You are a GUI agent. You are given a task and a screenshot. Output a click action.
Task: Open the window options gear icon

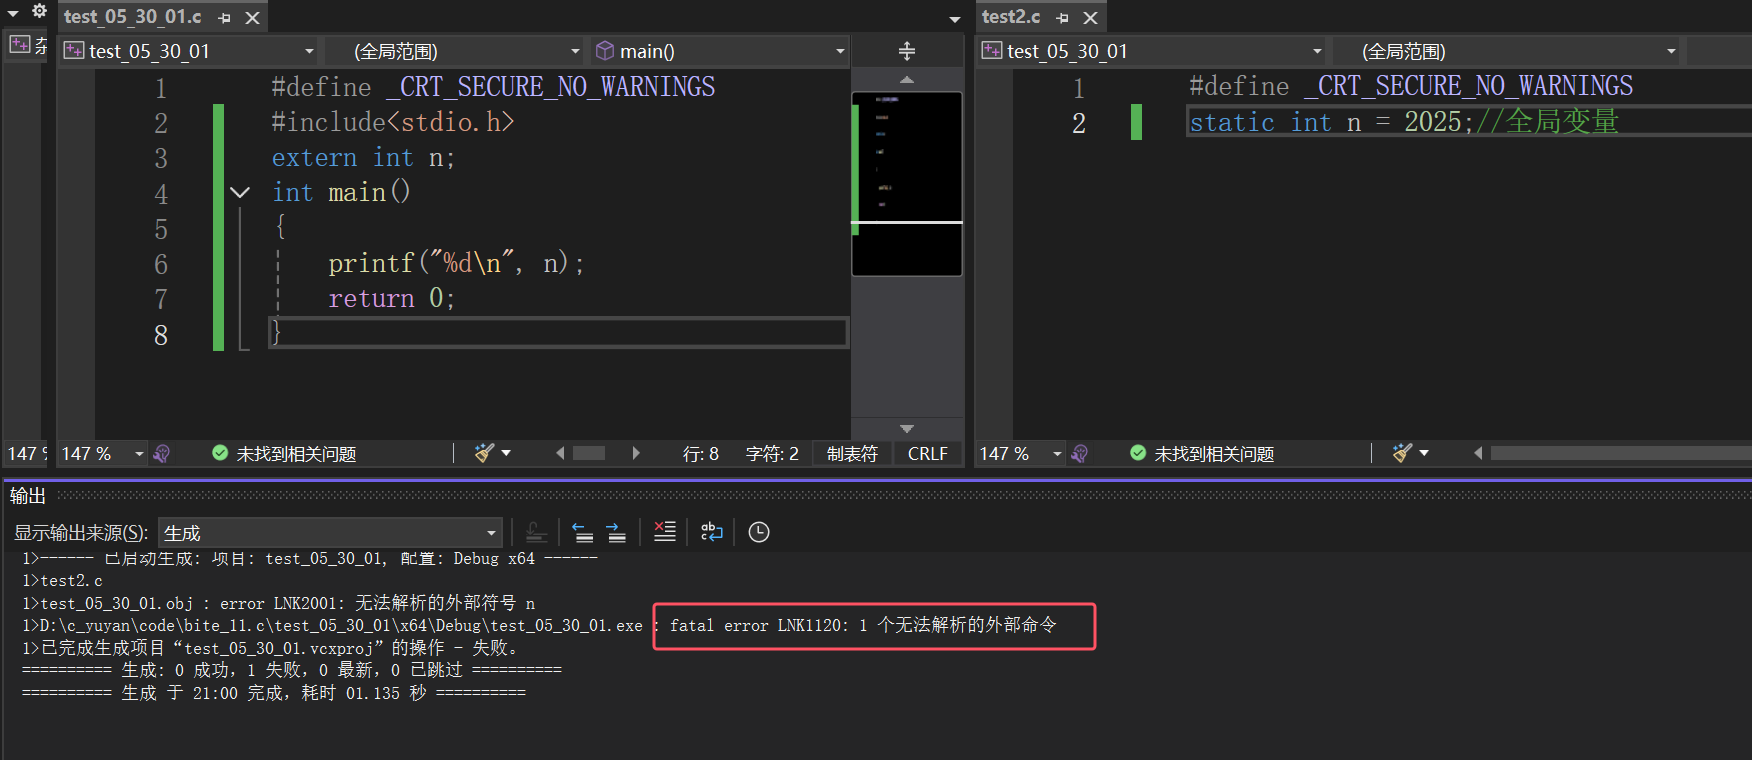point(39,11)
